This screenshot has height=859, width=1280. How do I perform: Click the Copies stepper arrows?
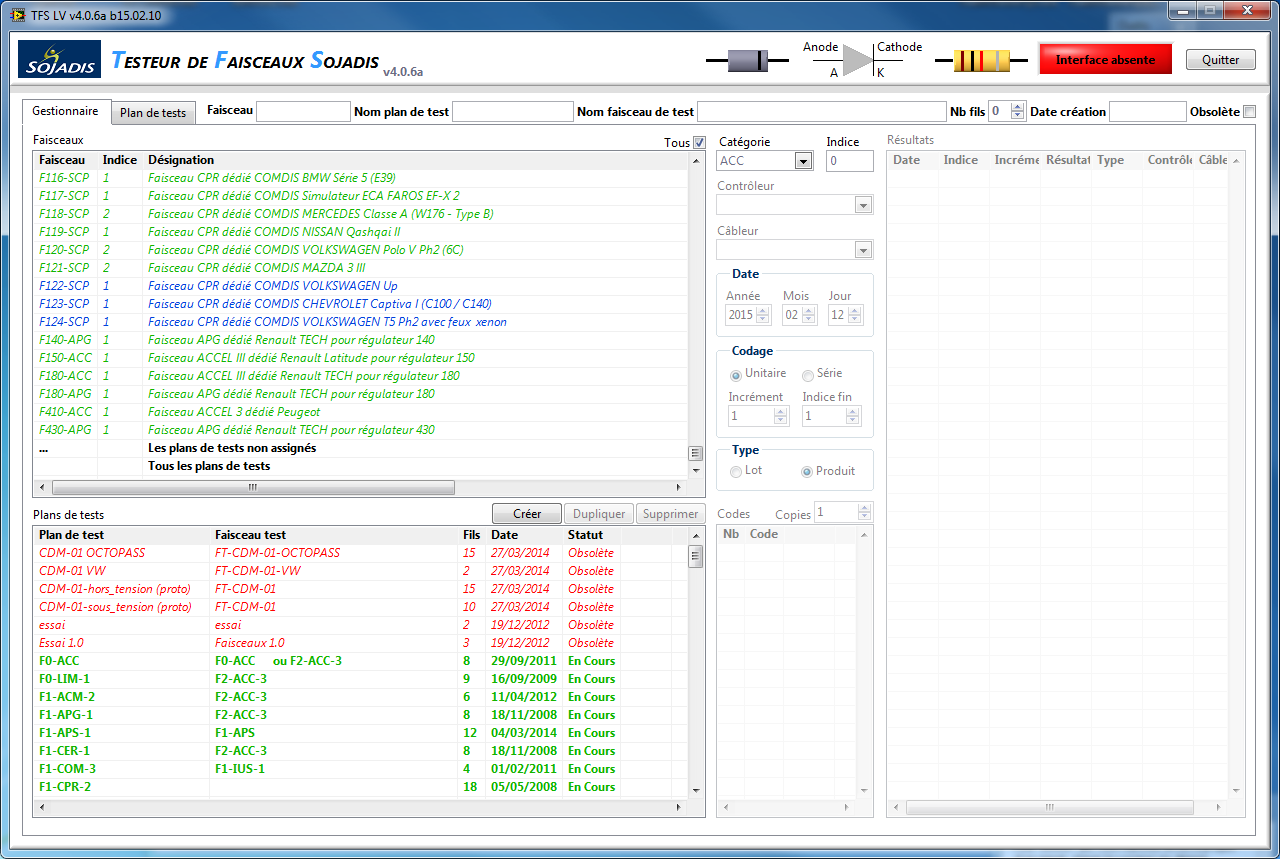click(x=865, y=512)
